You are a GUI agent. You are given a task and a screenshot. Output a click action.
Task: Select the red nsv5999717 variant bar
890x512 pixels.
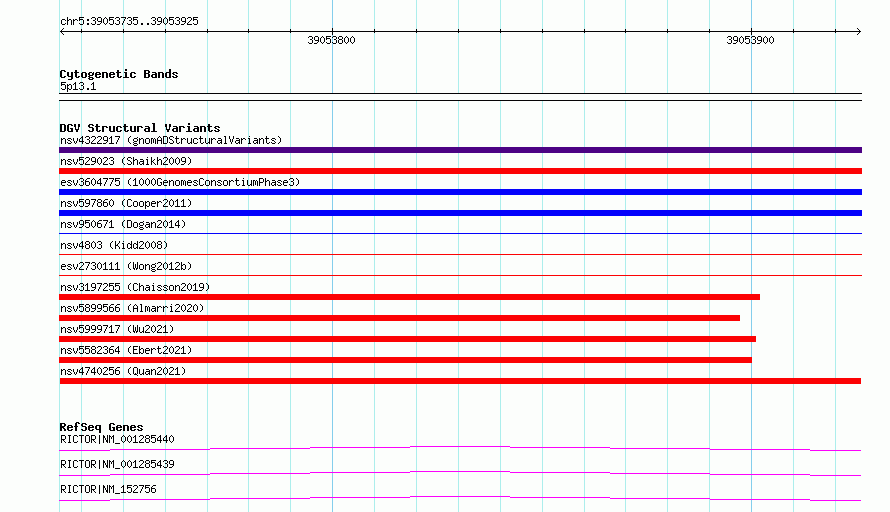408,339
